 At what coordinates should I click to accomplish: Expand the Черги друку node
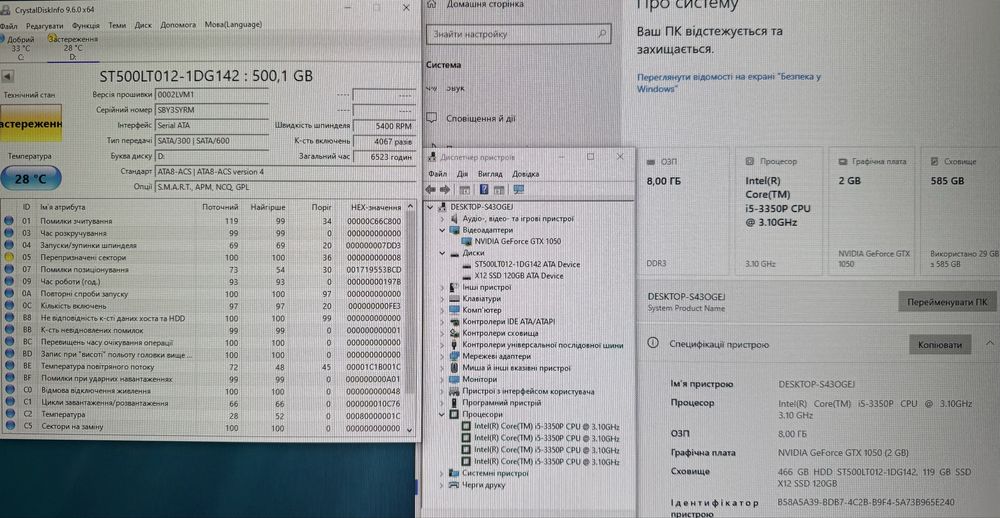point(443,485)
